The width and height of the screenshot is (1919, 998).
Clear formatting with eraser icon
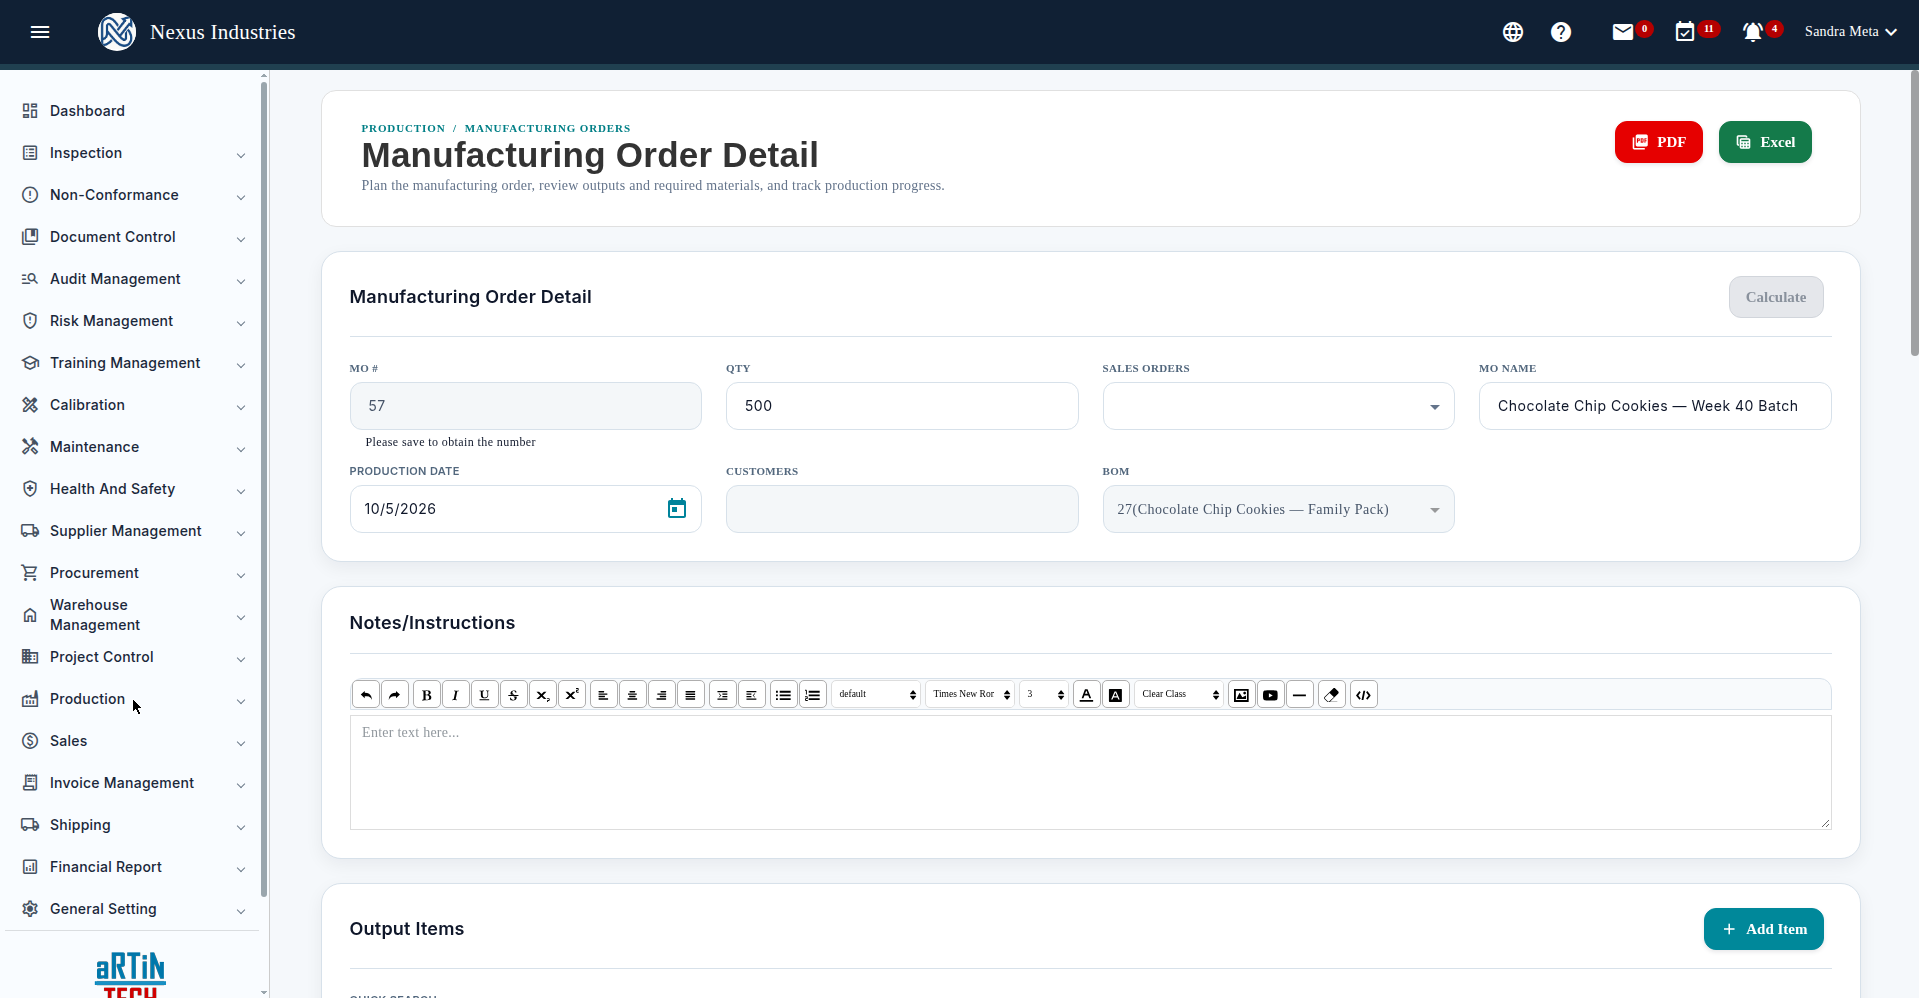(1332, 695)
